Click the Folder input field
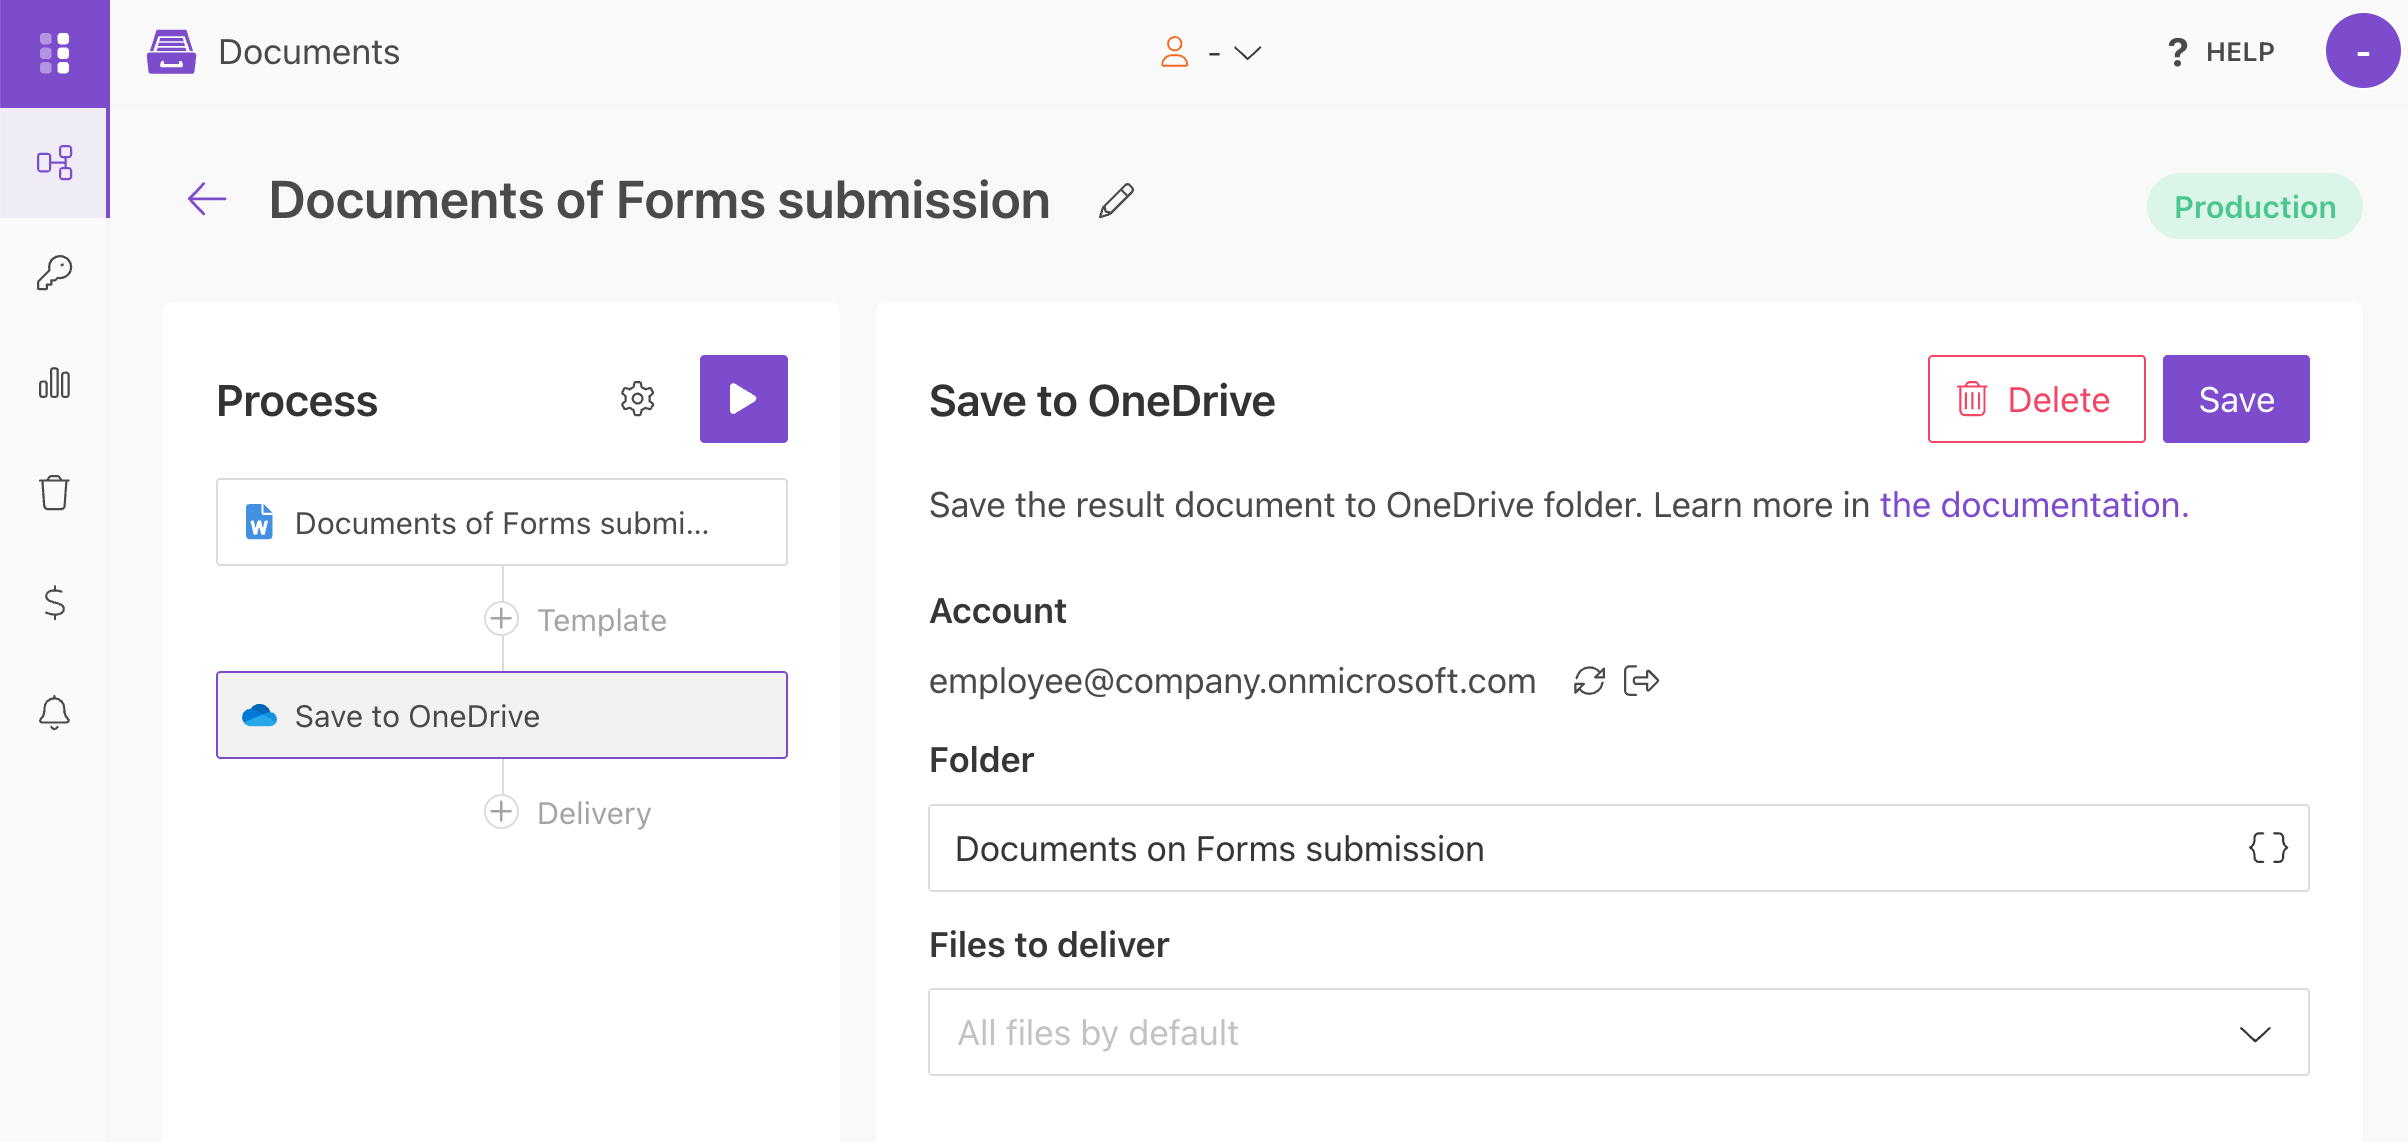This screenshot has height=1142, width=2408. (x=1618, y=848)
